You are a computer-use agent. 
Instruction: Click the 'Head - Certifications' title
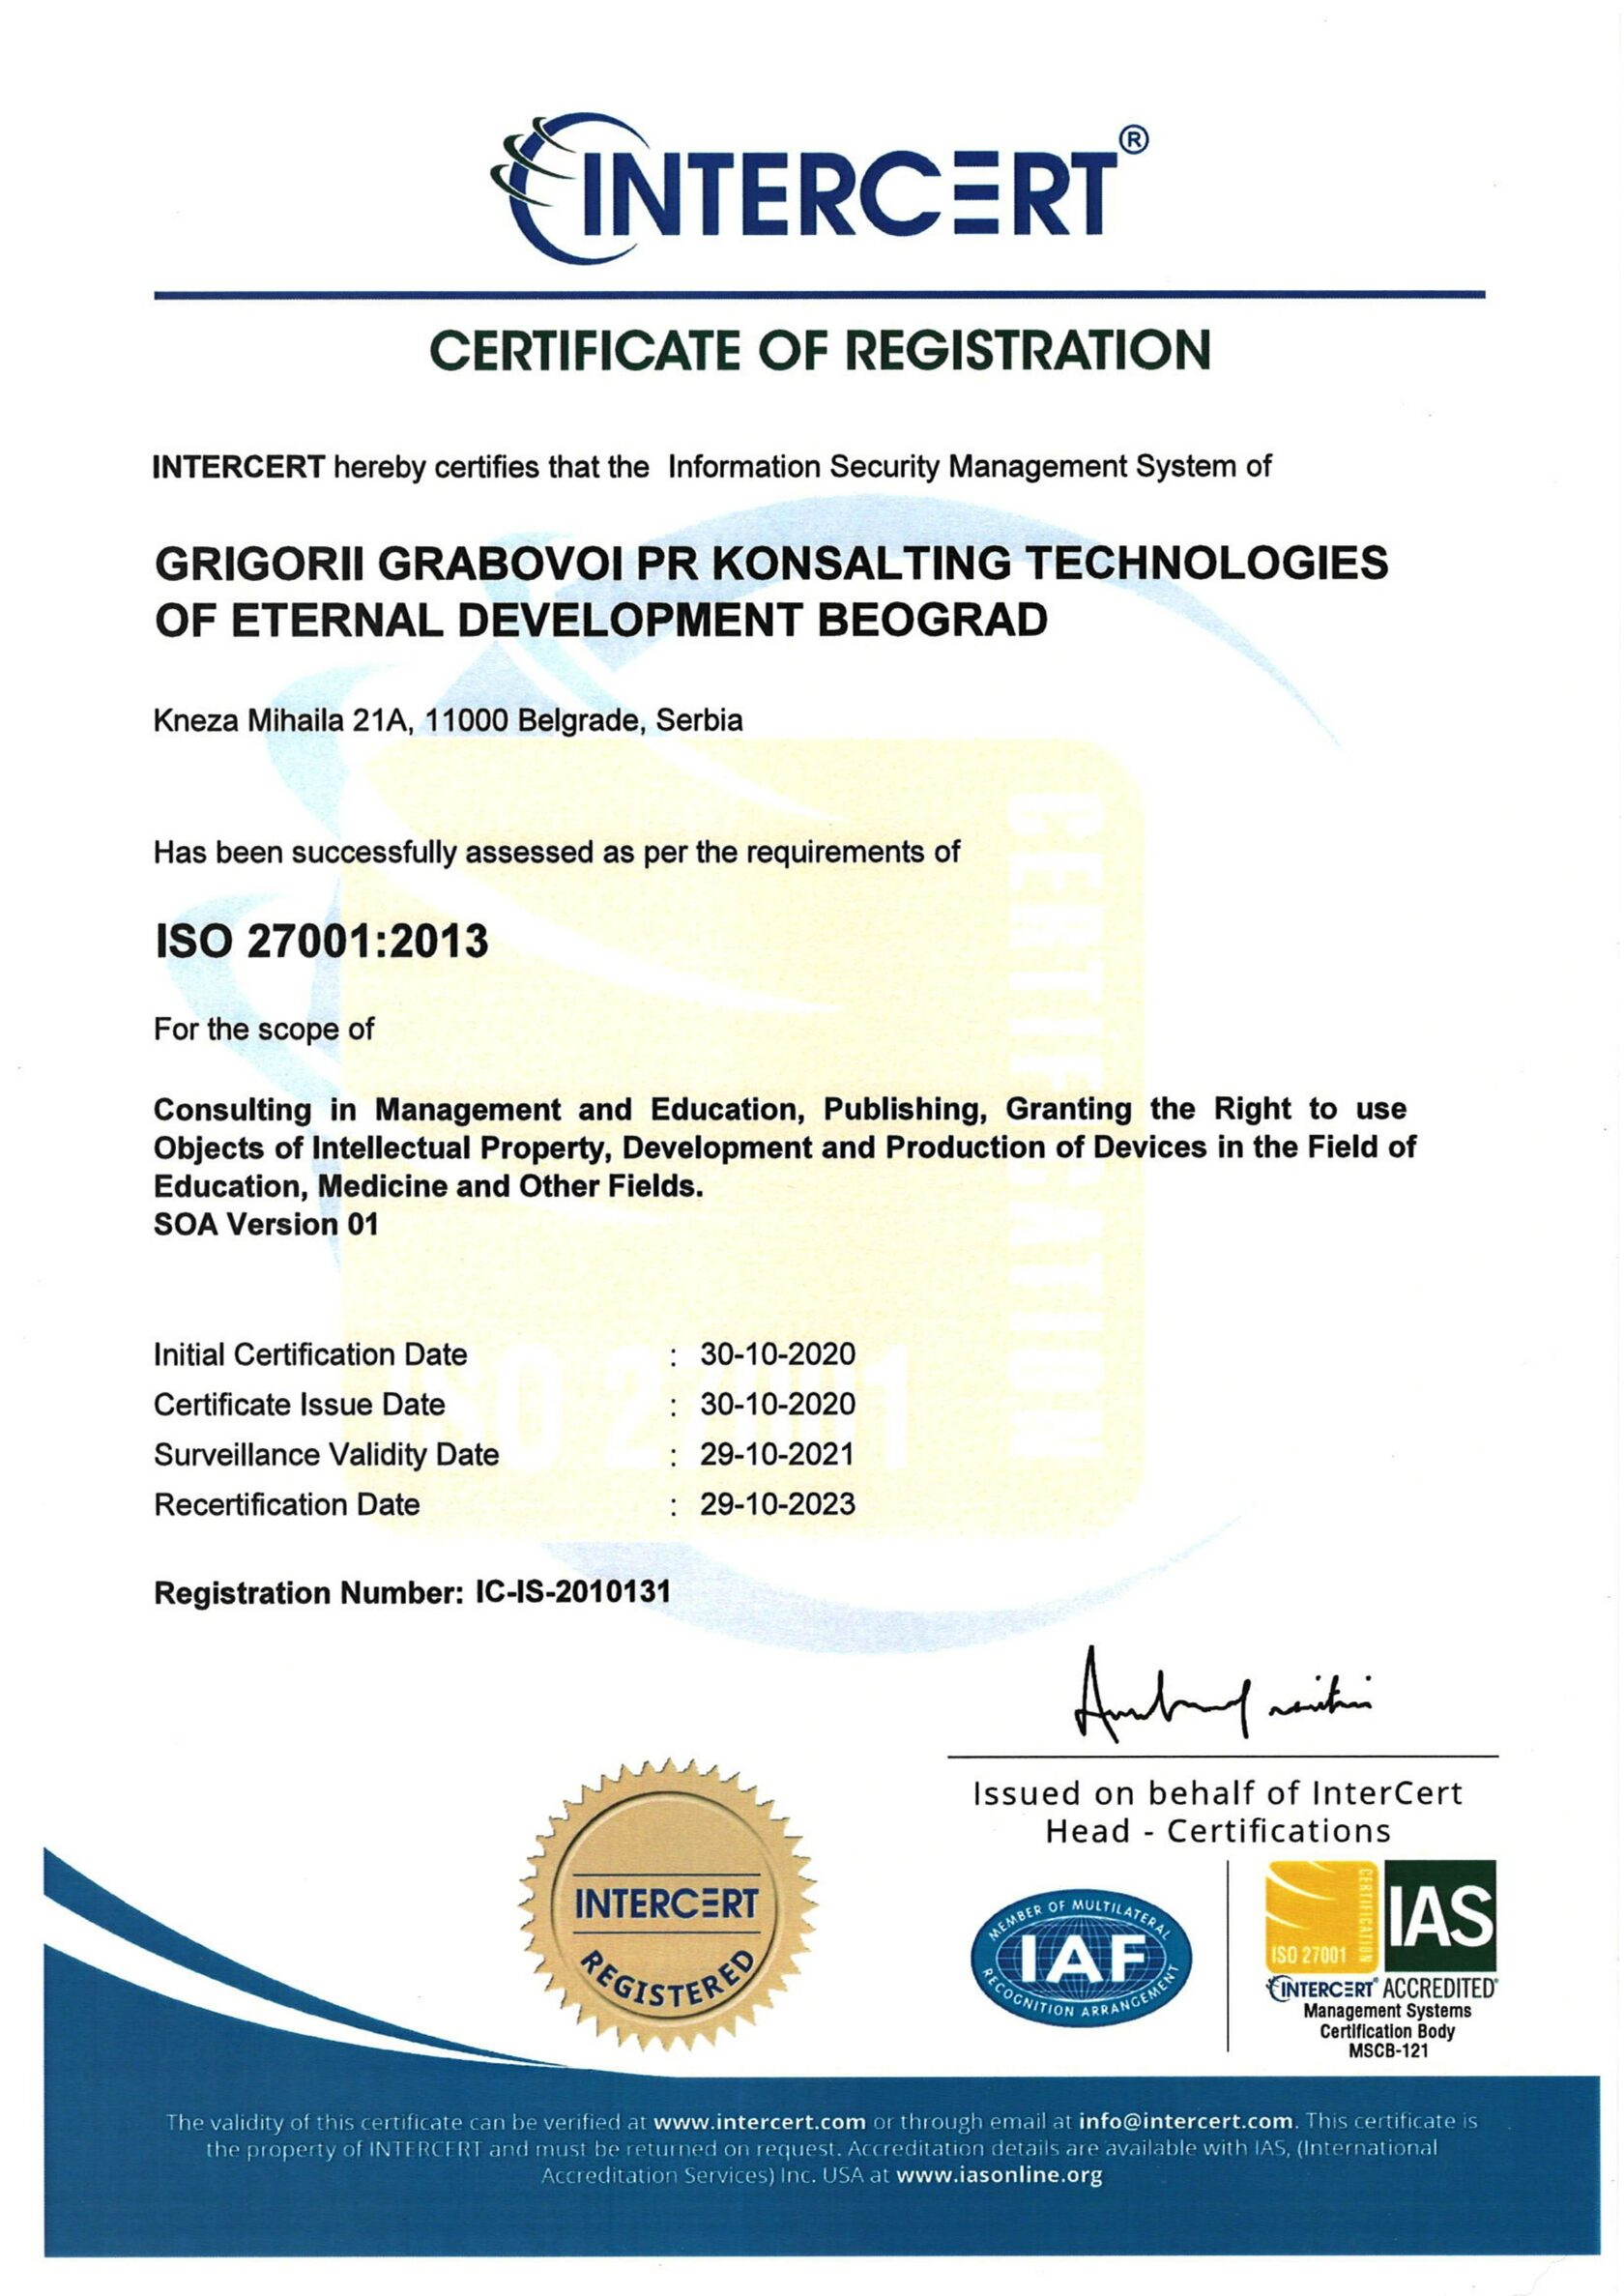(1218, 1831)
